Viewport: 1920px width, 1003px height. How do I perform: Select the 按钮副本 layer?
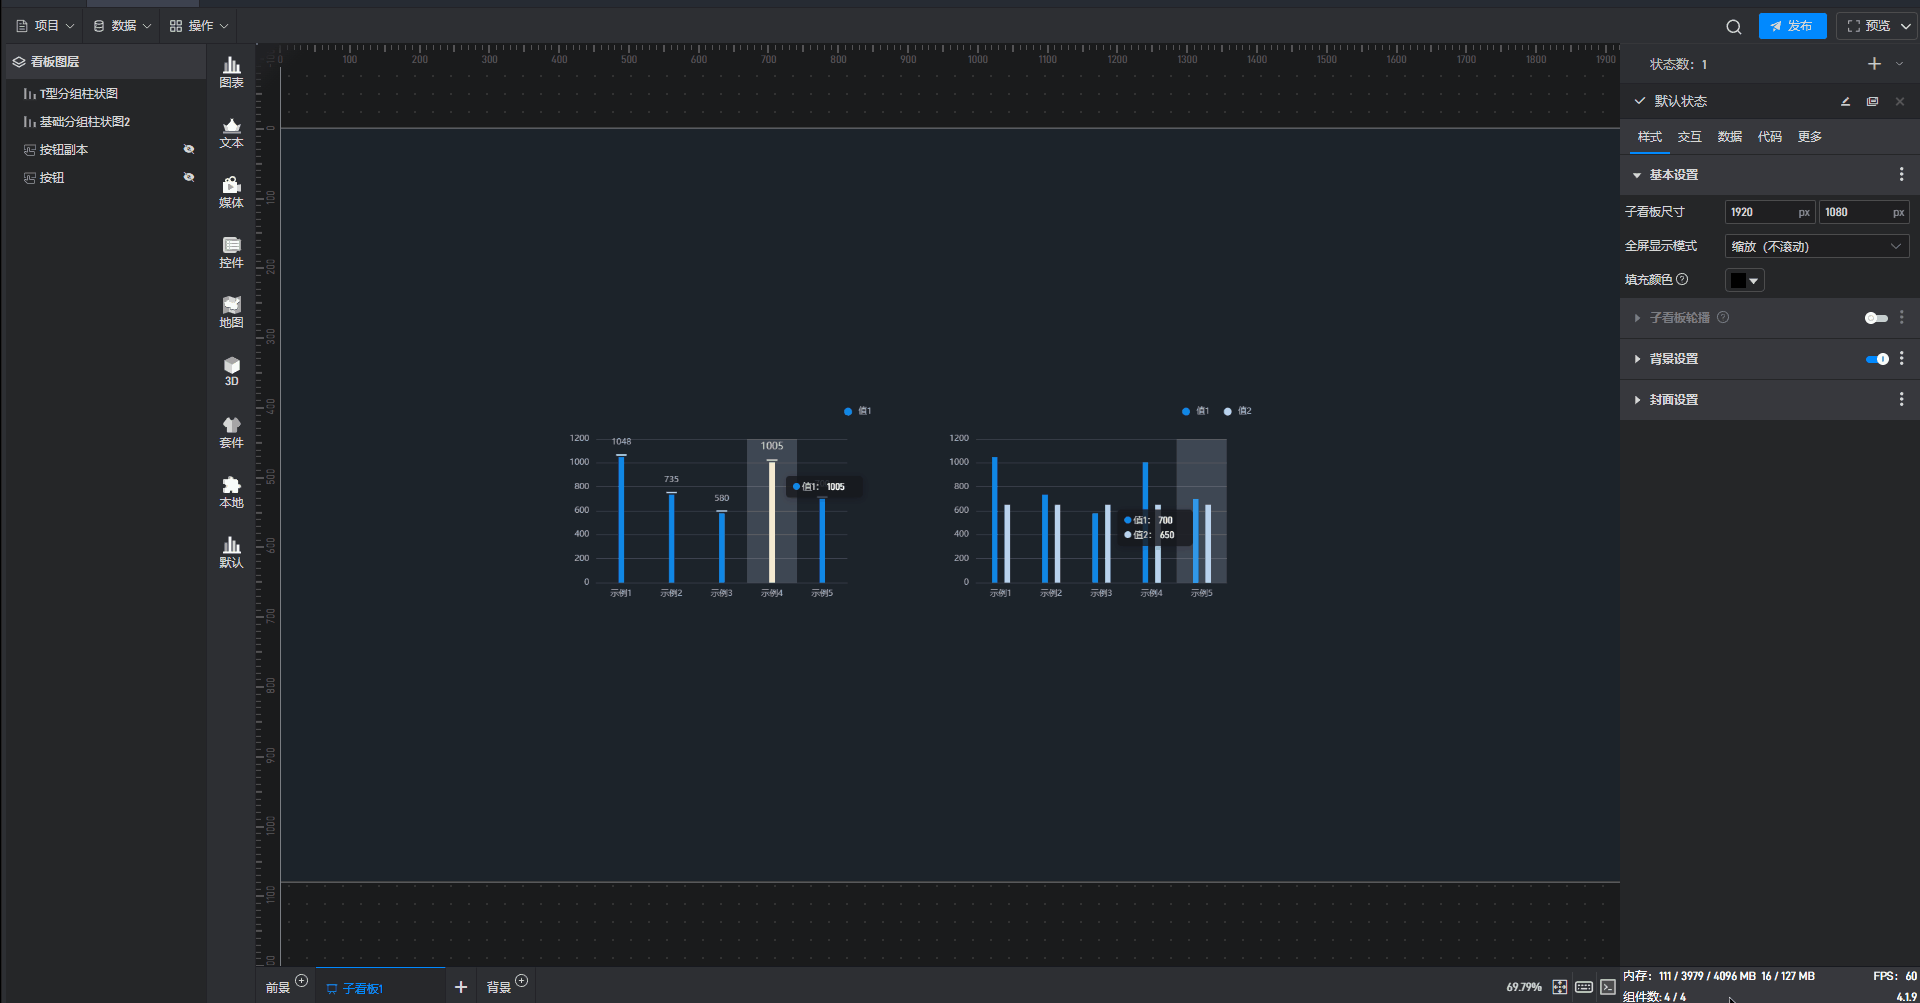(104, 150)
